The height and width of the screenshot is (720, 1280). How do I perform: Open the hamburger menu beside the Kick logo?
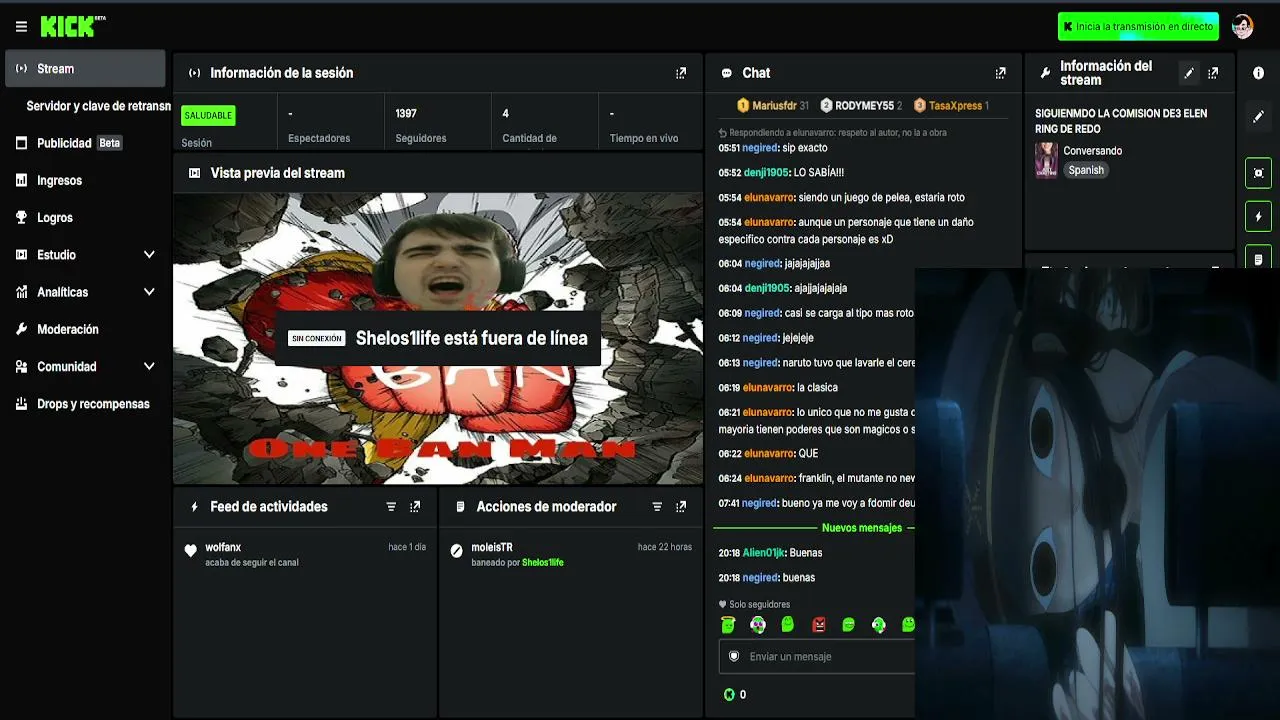pos(21,27)
